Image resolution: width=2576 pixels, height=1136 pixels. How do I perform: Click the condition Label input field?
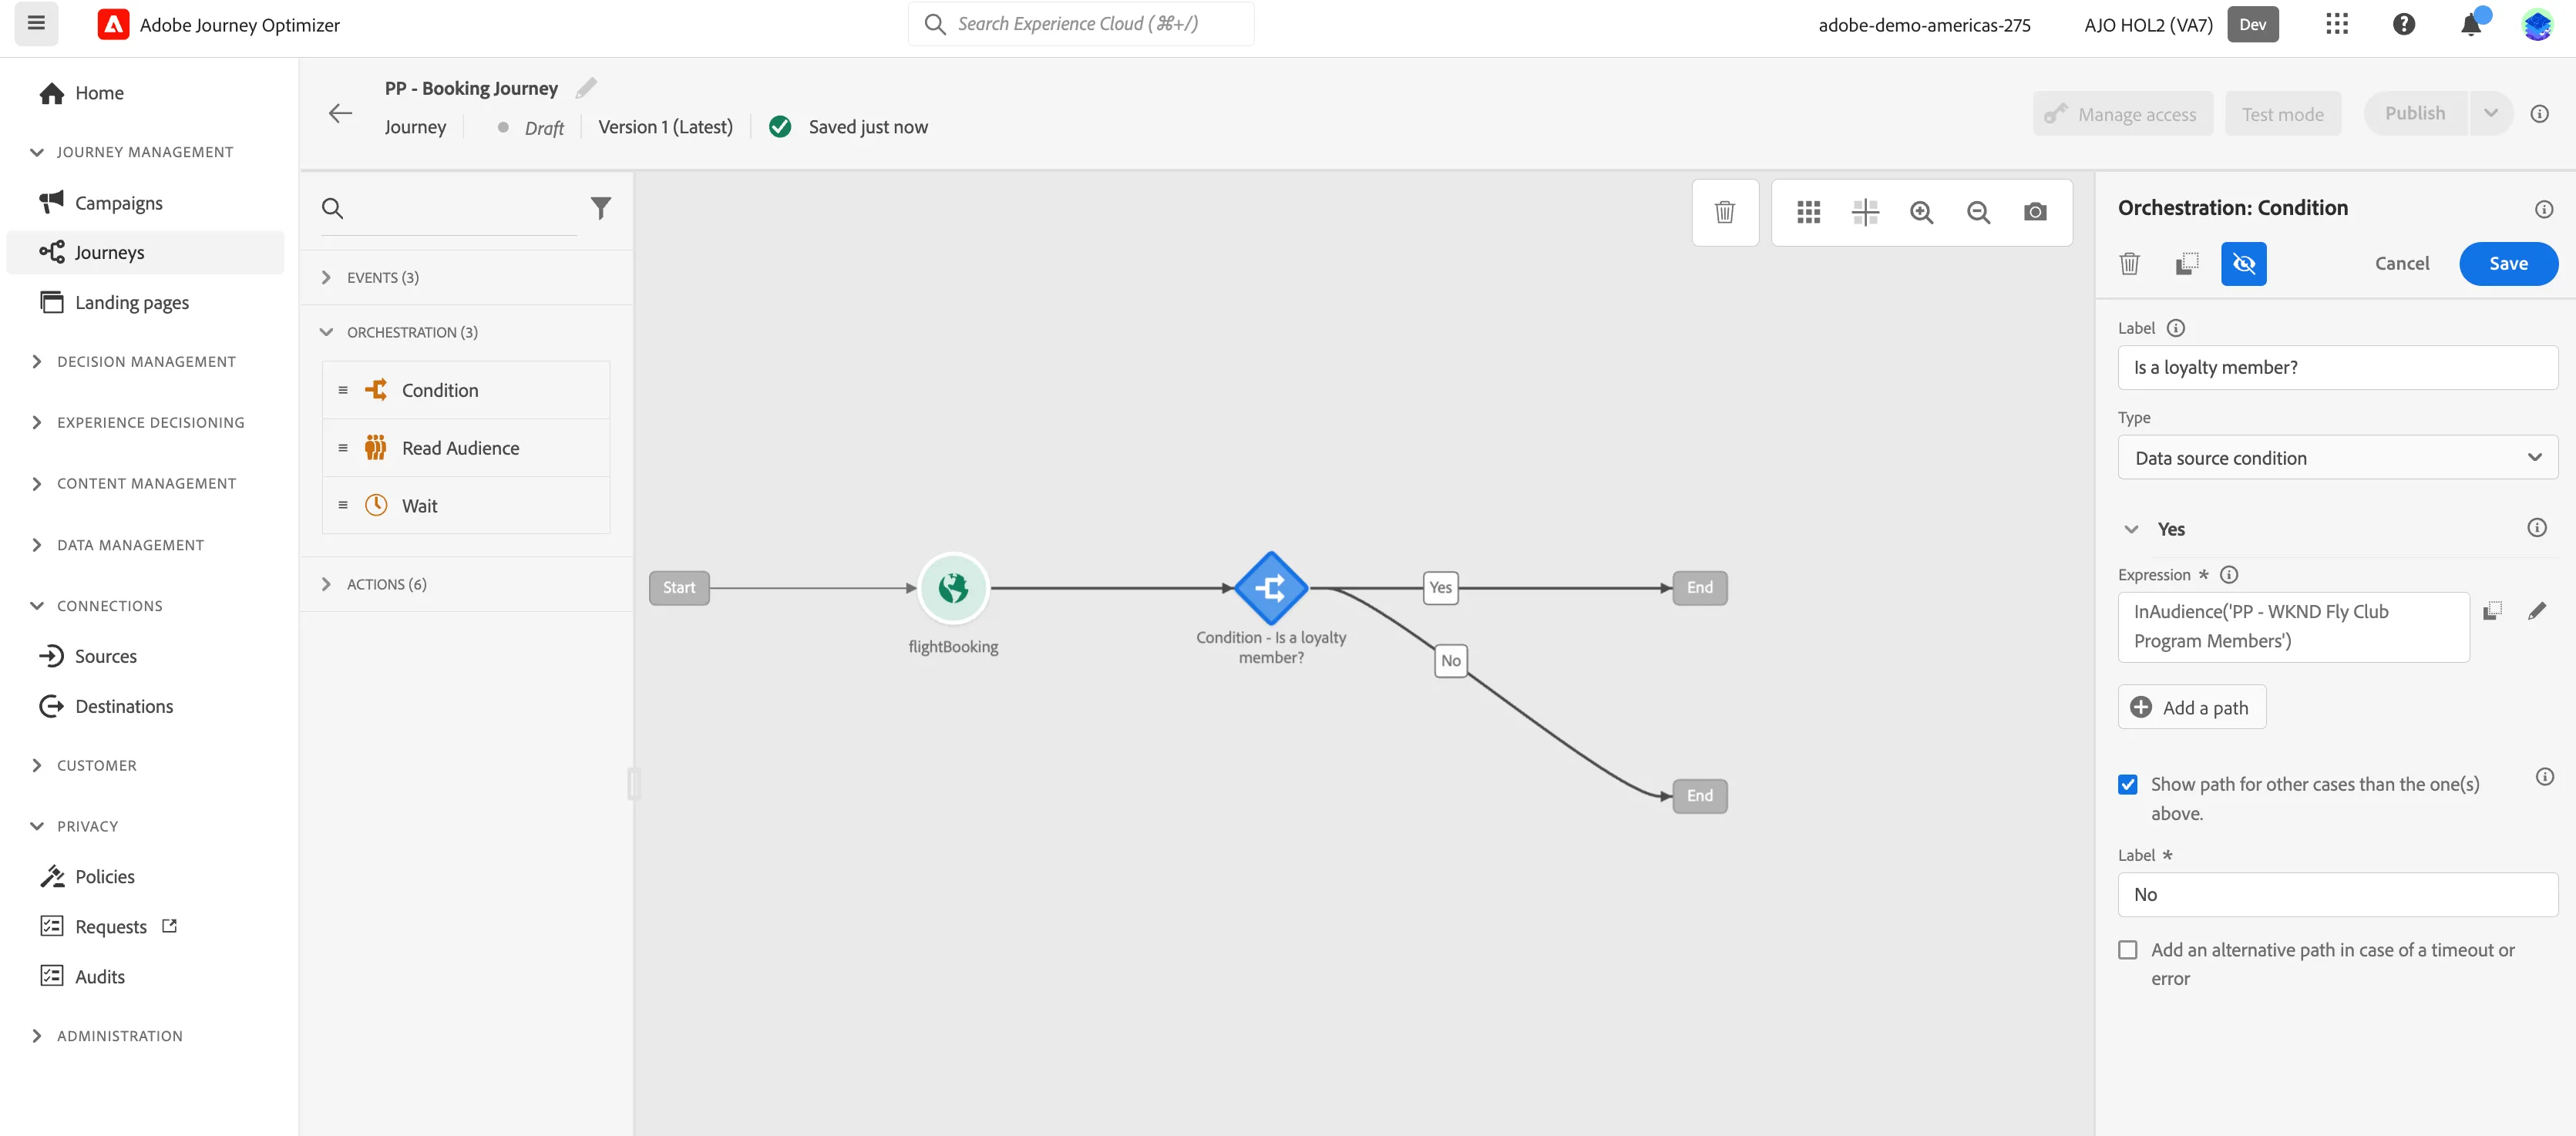point(2338,368)
